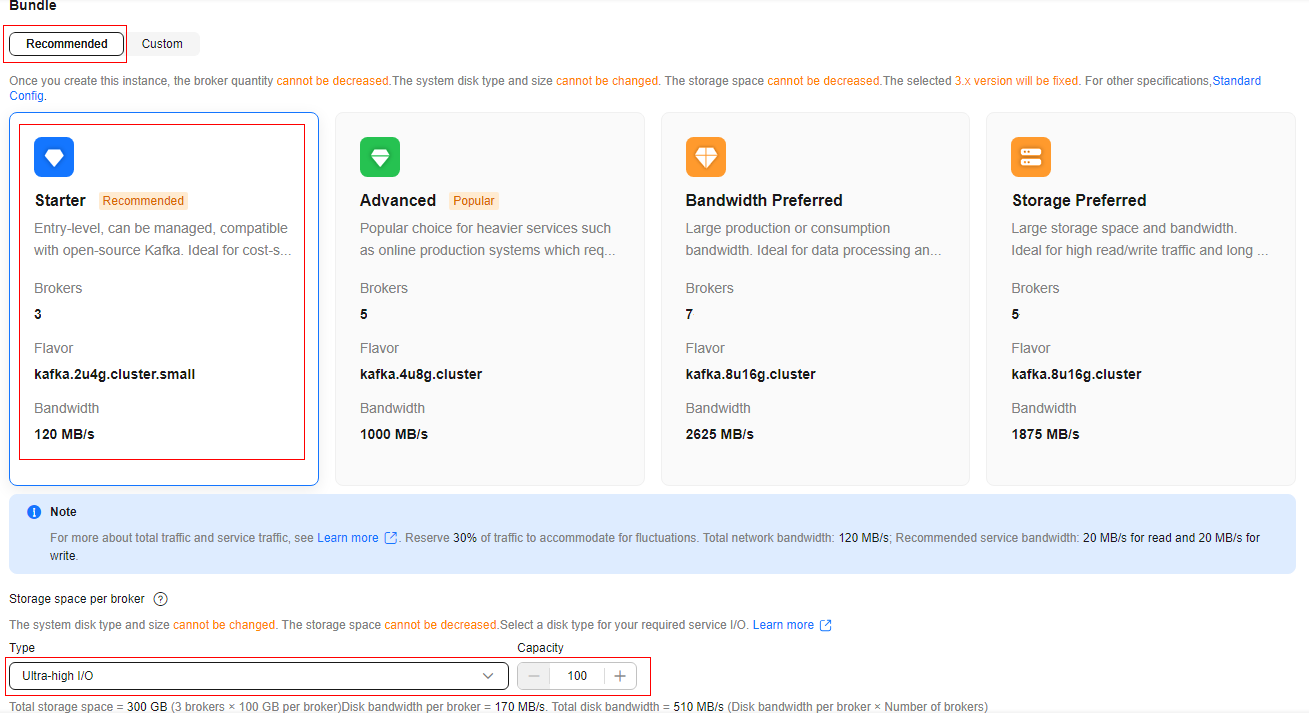1309x715 pixels.
Task: Increase capacity with the plus button
Action: (x=620, y=676)
